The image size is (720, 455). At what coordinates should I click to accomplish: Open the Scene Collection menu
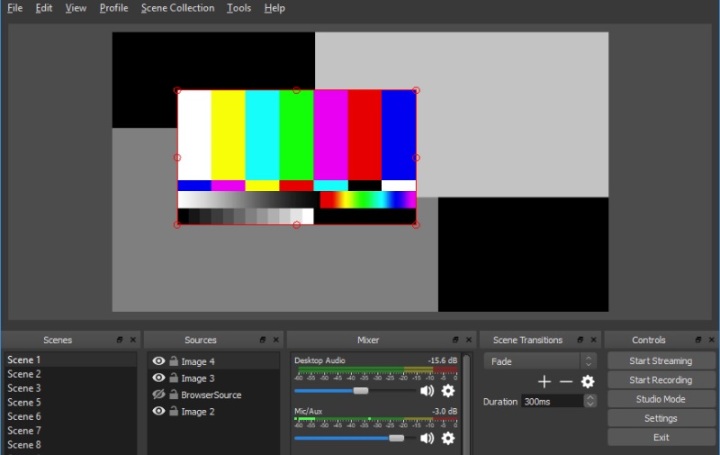178,8
